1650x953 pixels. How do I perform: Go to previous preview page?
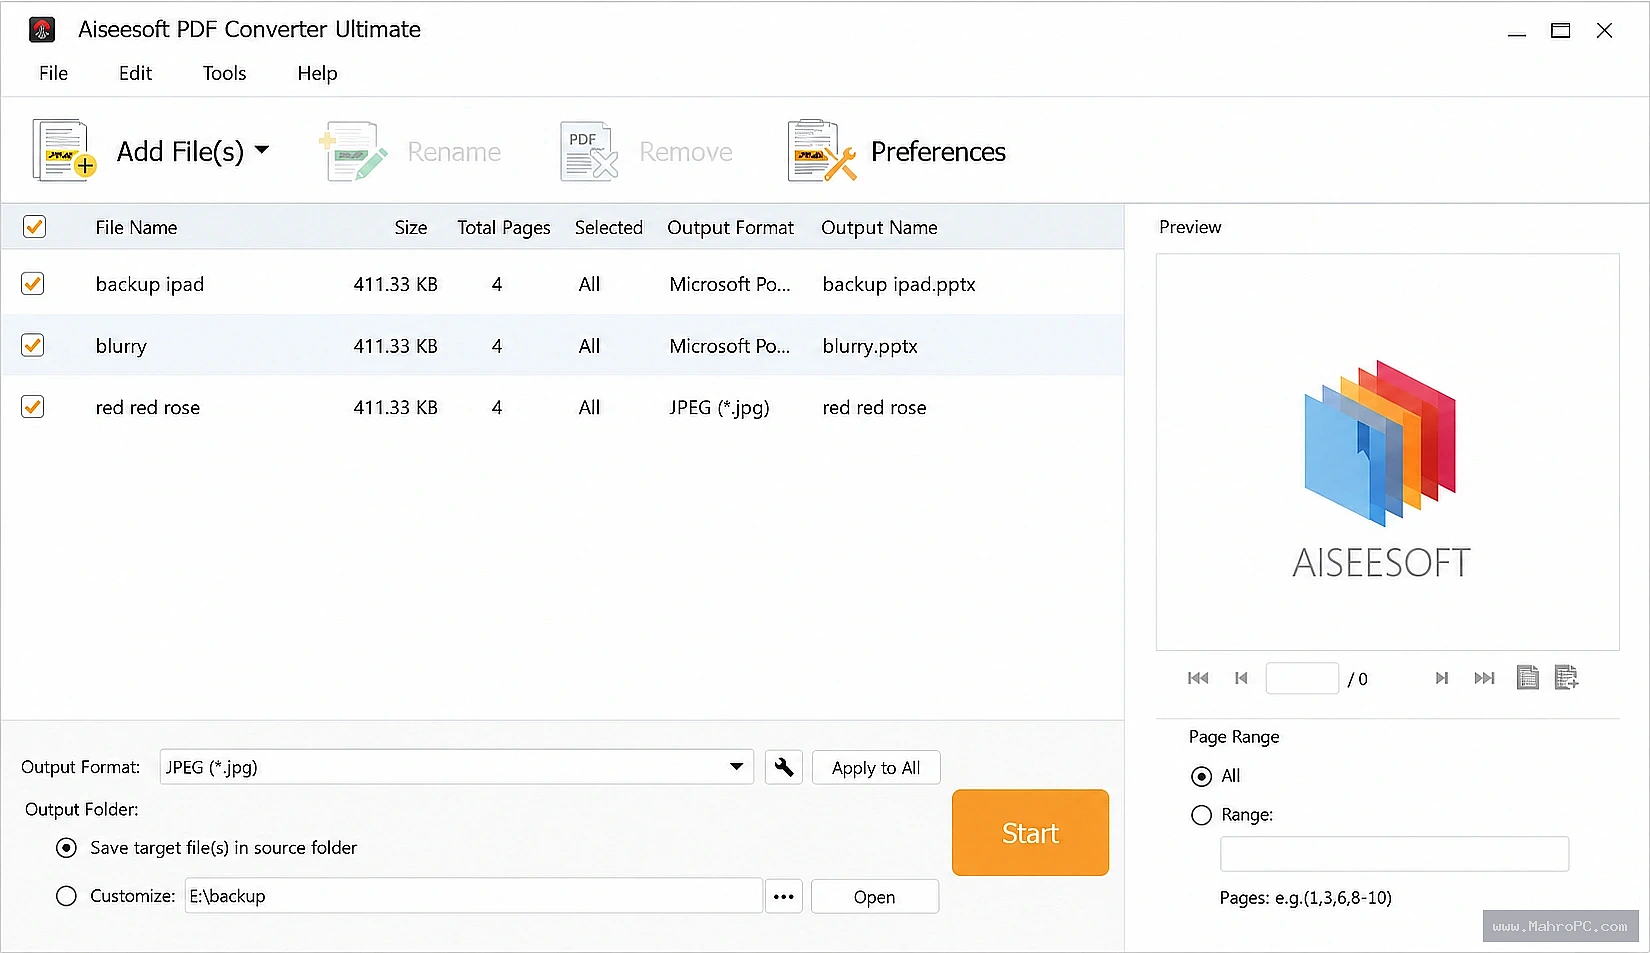click(x=1241, y=678)
